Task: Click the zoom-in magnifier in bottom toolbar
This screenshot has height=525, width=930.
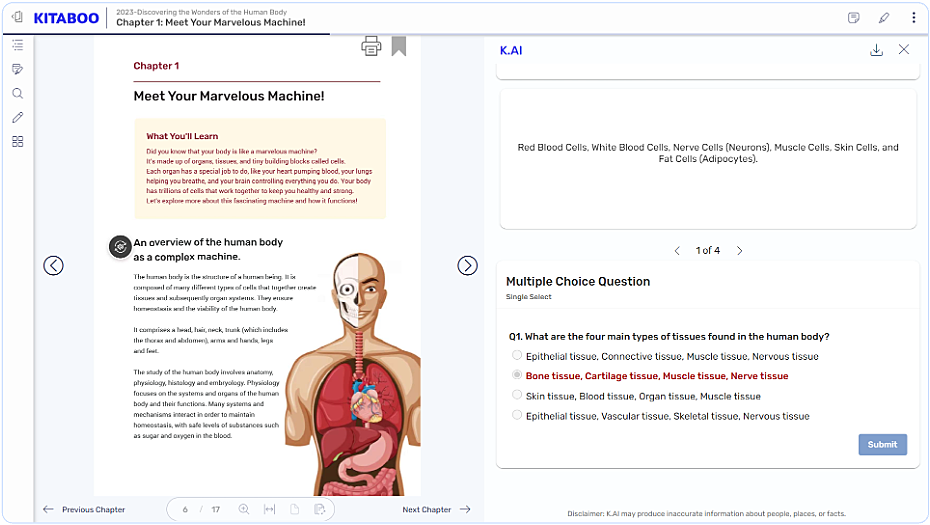Action: [x=244, y=509]
